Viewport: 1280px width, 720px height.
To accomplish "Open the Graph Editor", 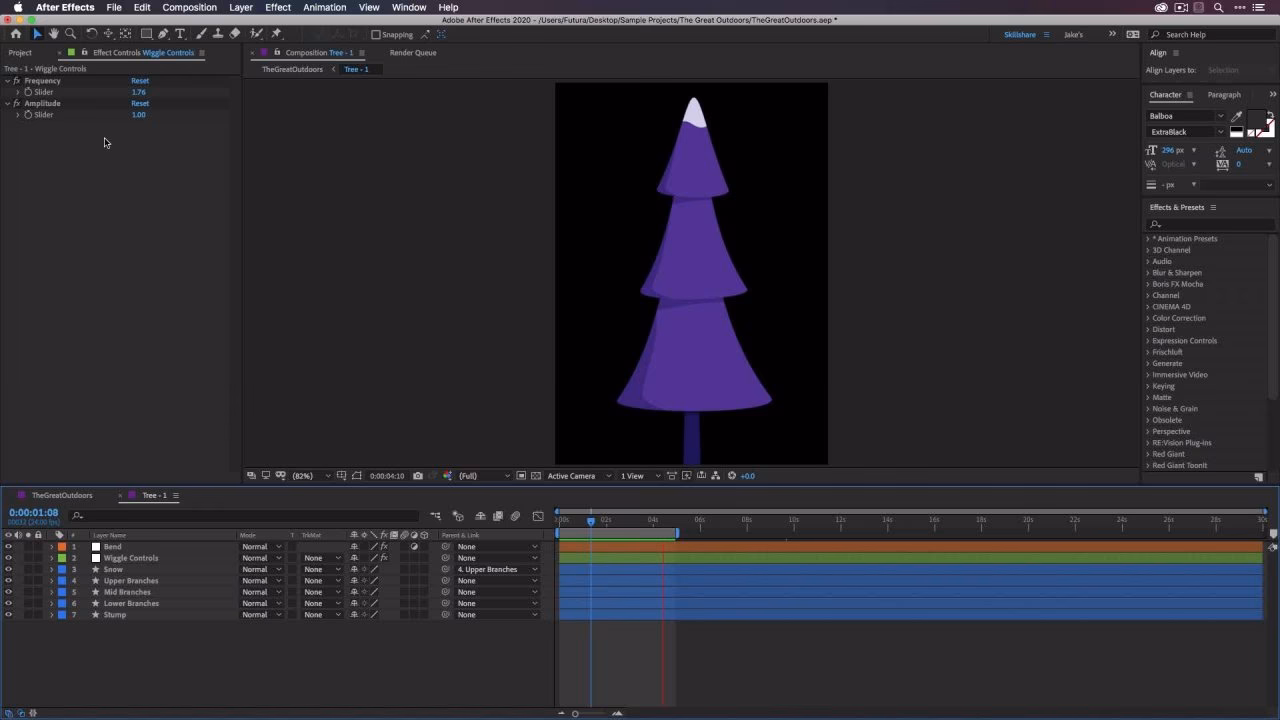I will point(538,516).
